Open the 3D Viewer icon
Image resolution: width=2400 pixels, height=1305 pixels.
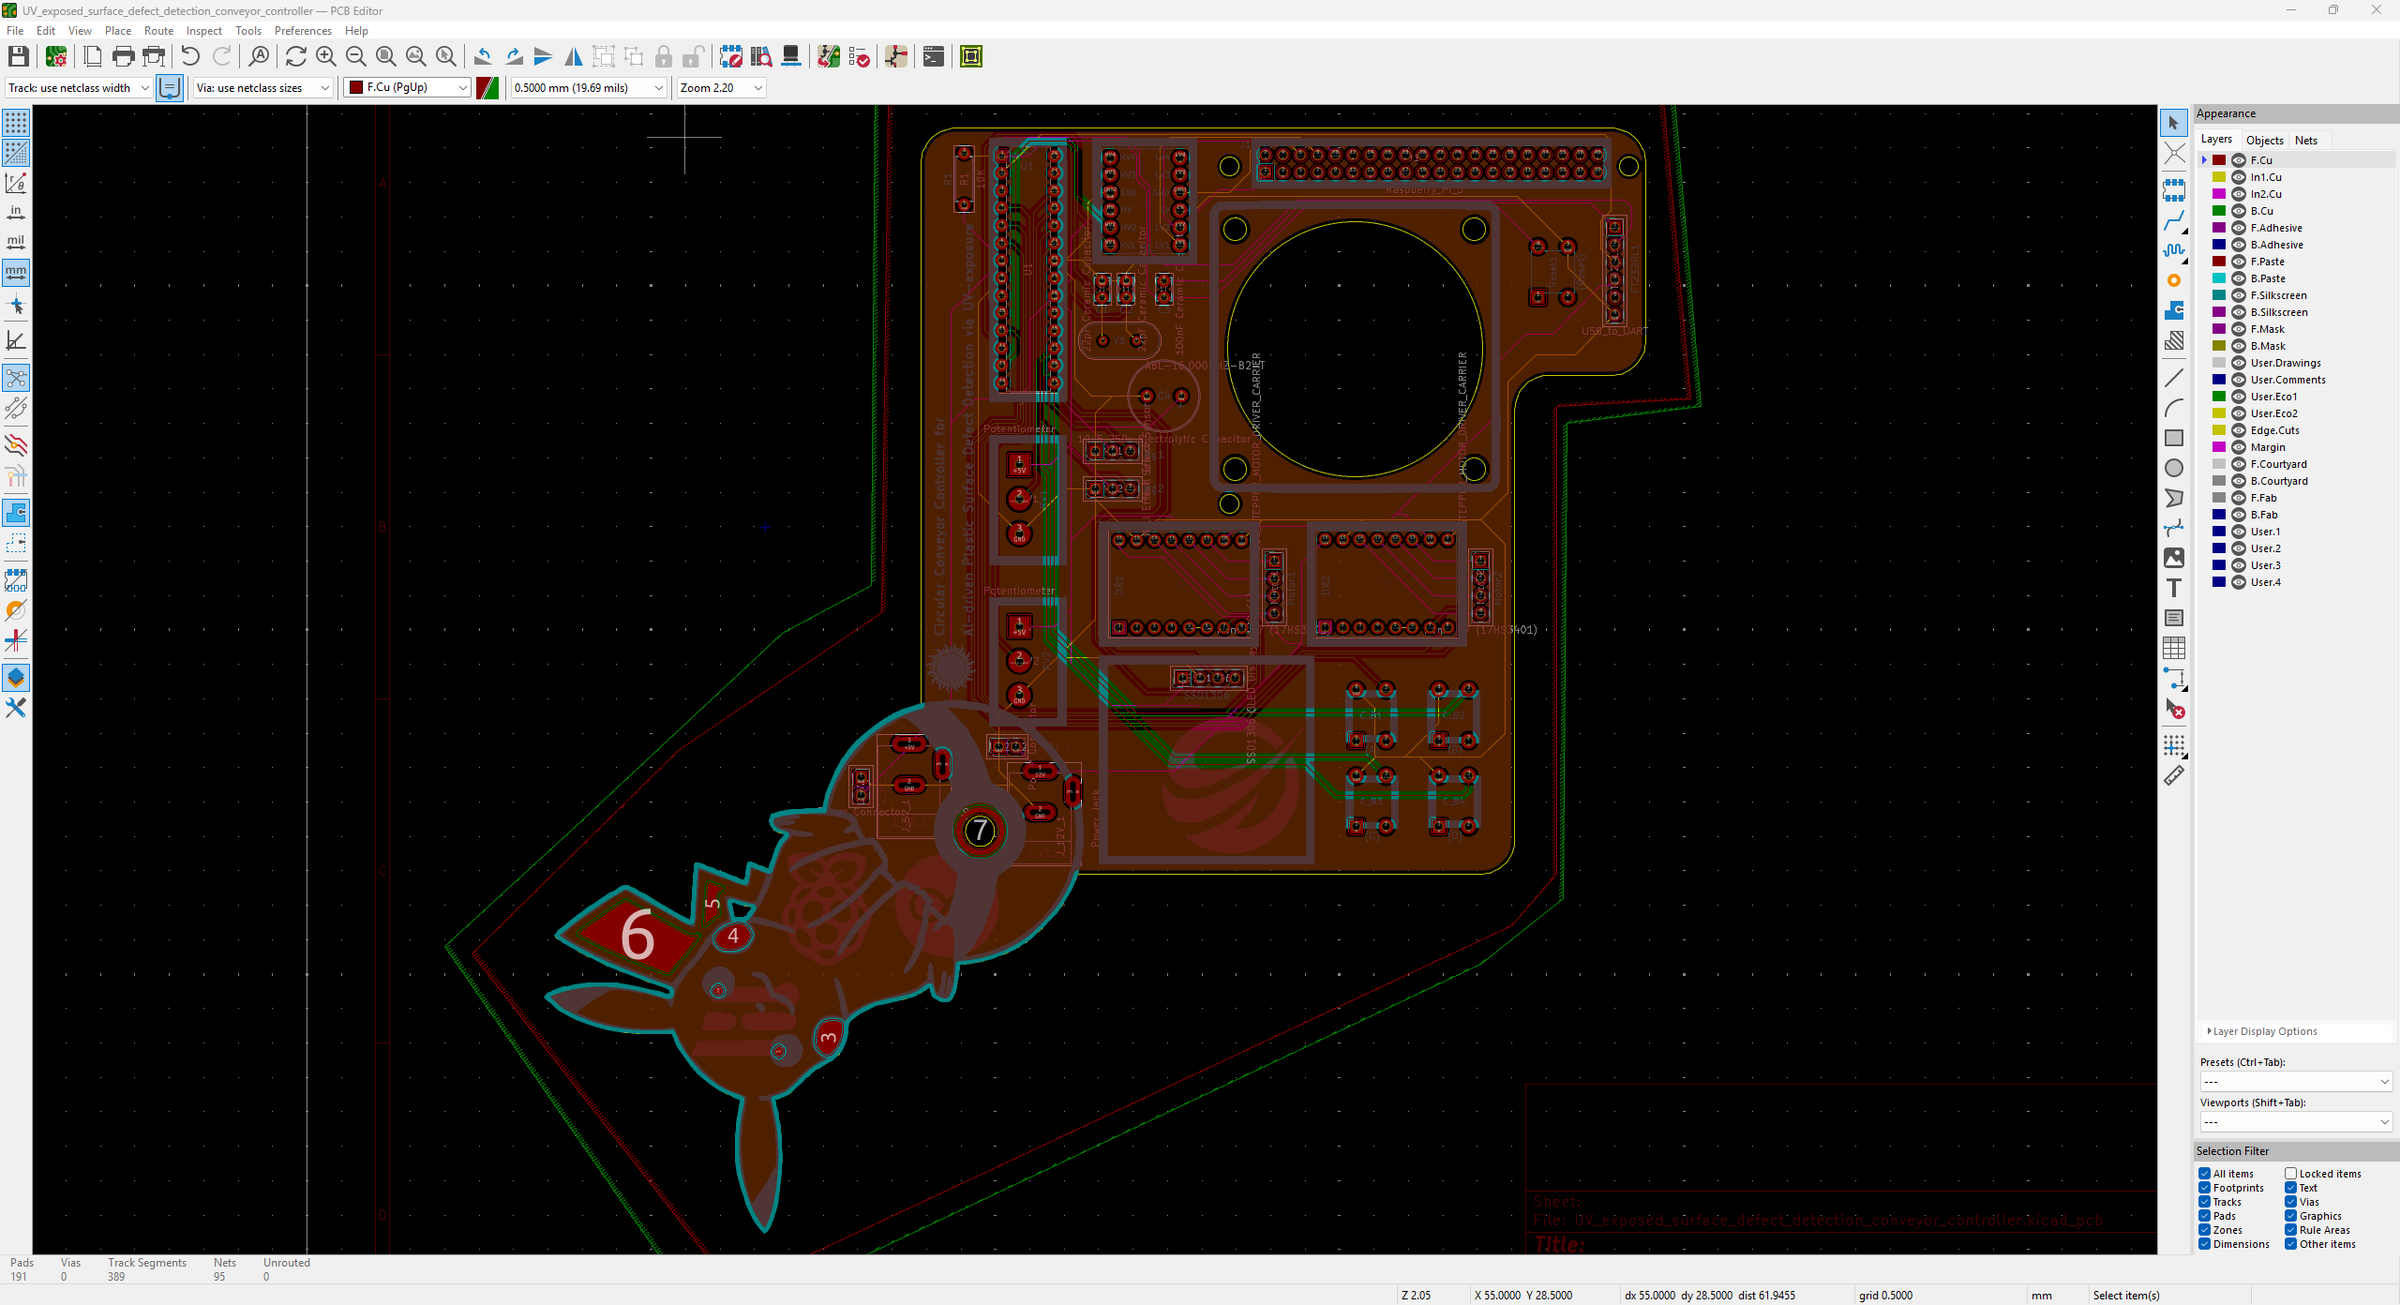791,57
